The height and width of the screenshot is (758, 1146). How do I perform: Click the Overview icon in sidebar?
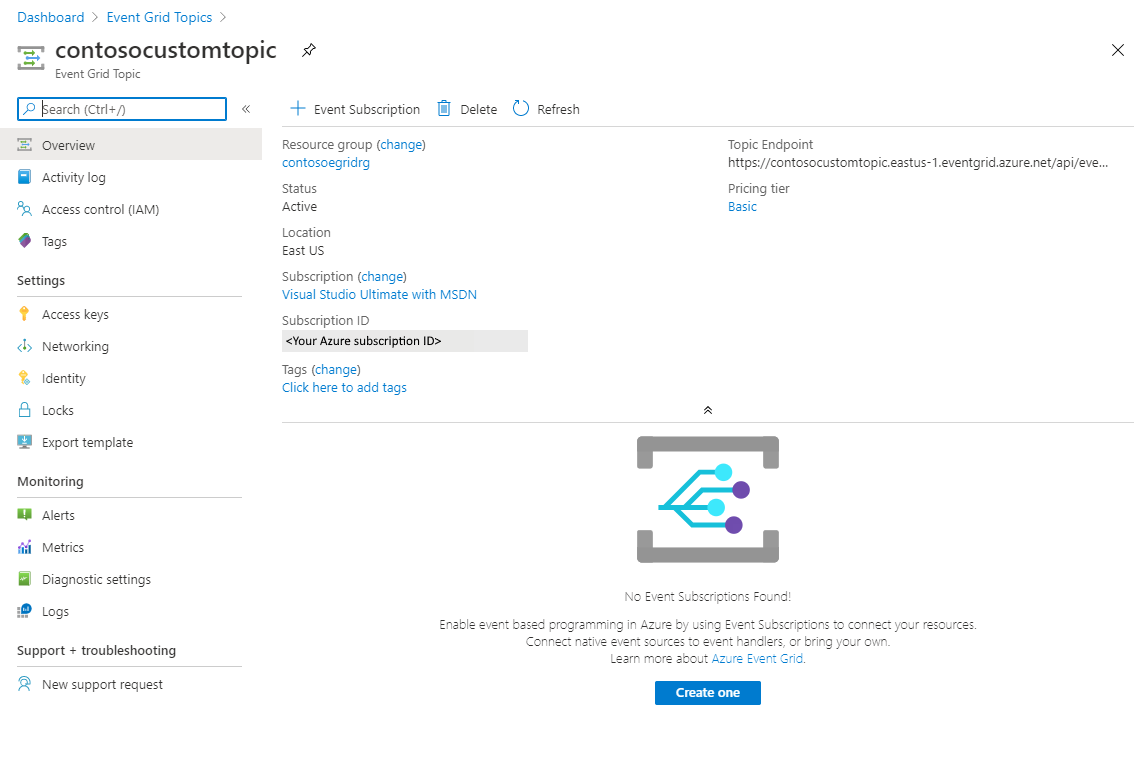pyautogui.click(x=25, y=145)
